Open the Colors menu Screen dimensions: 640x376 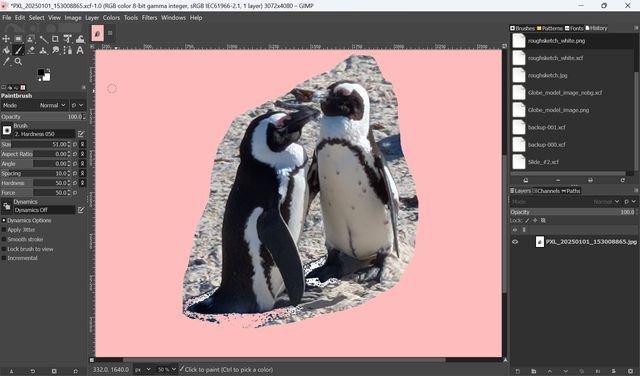(x=111, y=18)
